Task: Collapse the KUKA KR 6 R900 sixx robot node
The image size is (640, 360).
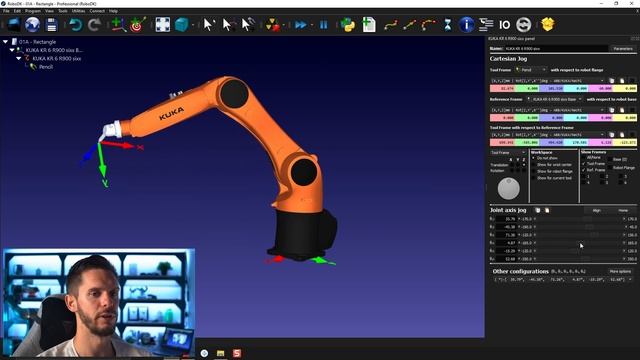Action: click(x=19, y=58)
